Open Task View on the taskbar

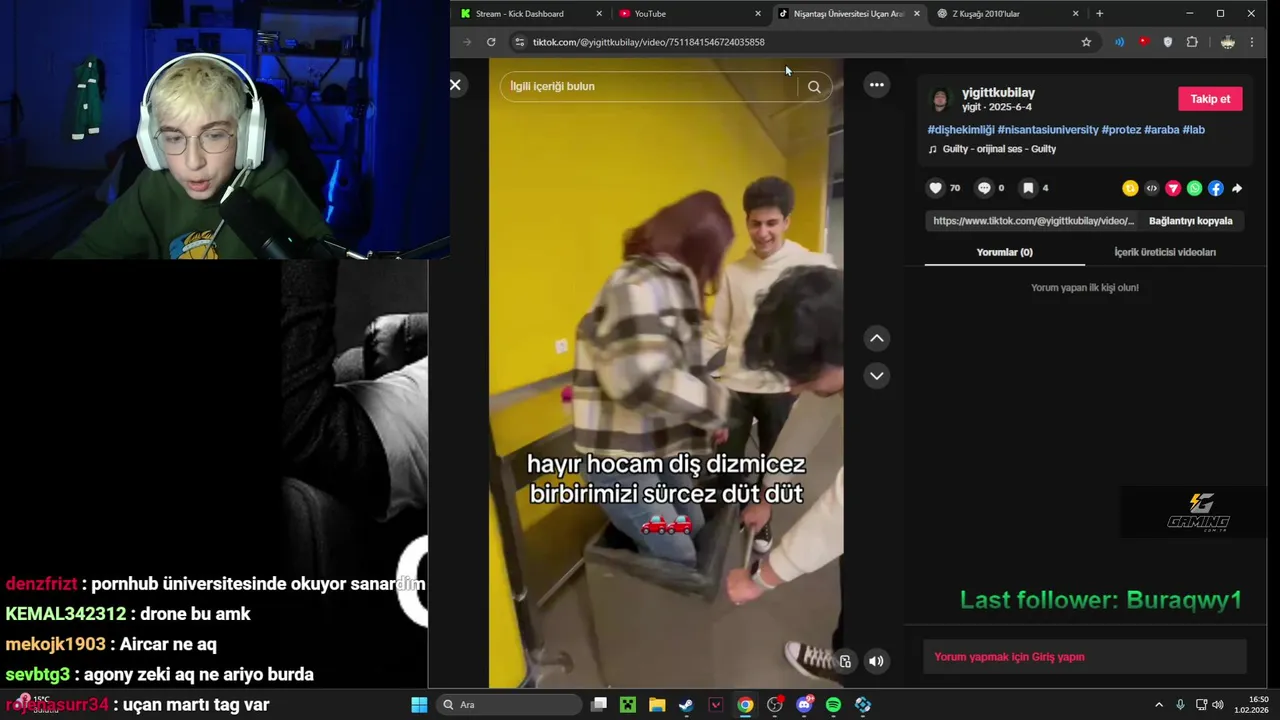click(598, 705)
